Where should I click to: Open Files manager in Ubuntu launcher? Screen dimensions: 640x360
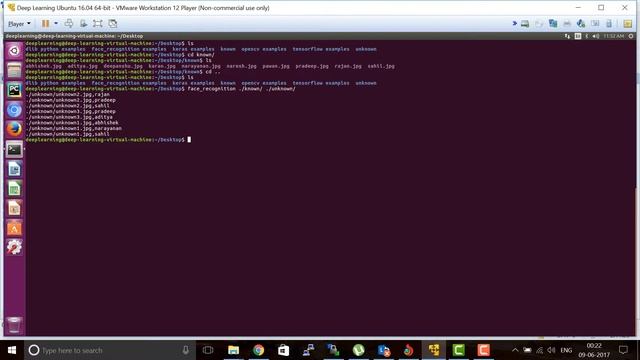[x=14, y=70]
